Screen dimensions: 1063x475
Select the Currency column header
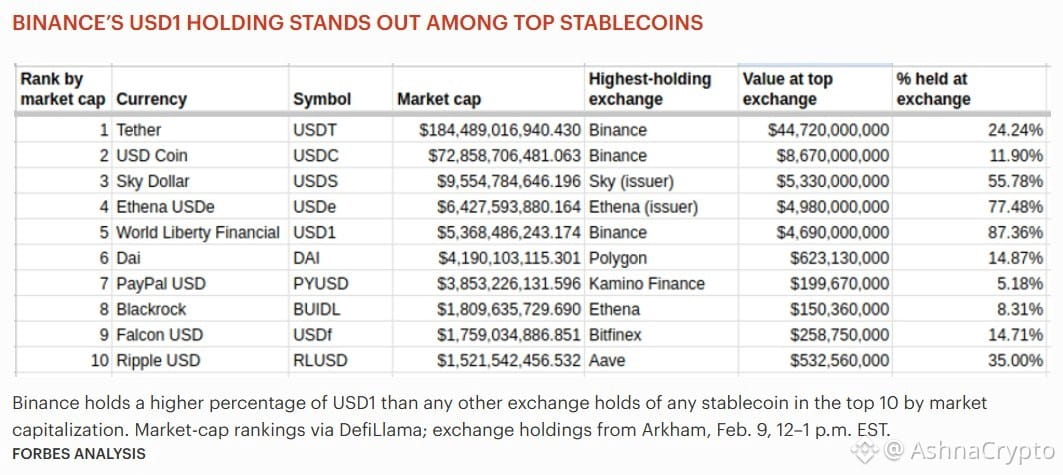151,99
